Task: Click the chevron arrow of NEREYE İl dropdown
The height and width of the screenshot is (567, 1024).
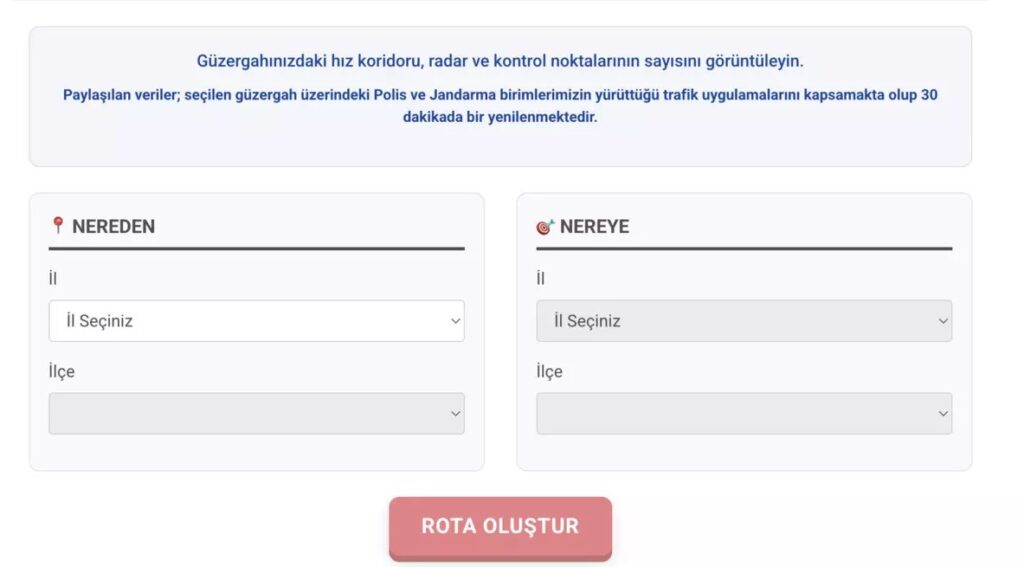Action: pos(942,322)
